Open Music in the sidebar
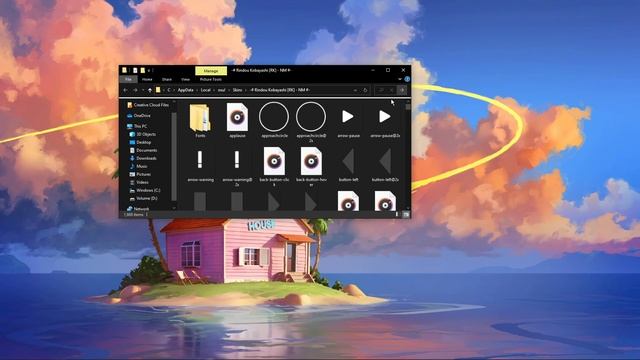 pyautogui.click(x=138, y=166)
